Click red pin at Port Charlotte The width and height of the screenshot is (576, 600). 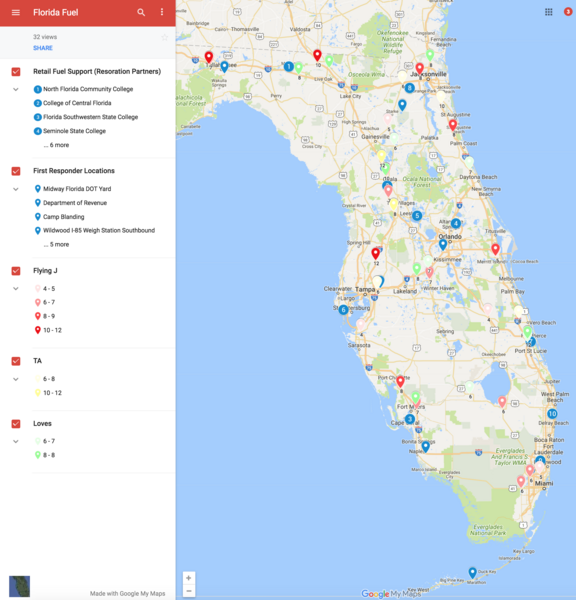pos(400,381)
